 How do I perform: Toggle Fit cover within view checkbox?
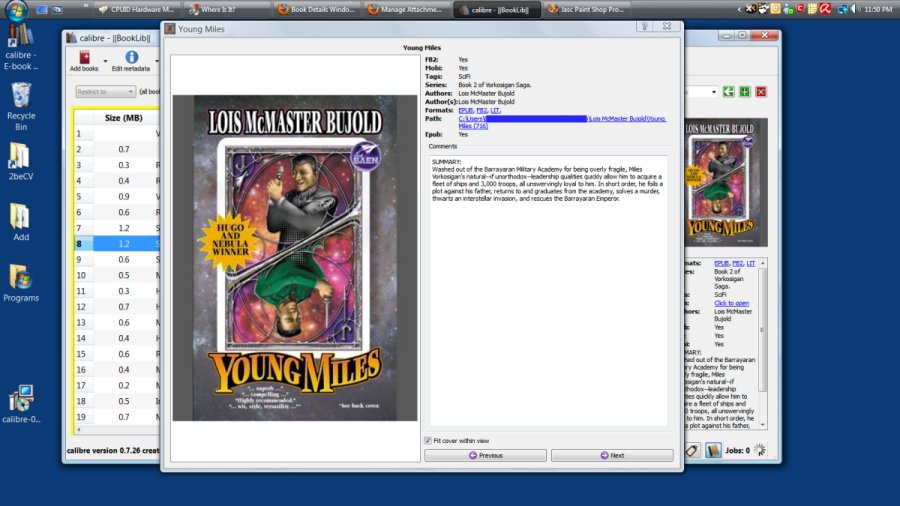(x=428, y=441)
